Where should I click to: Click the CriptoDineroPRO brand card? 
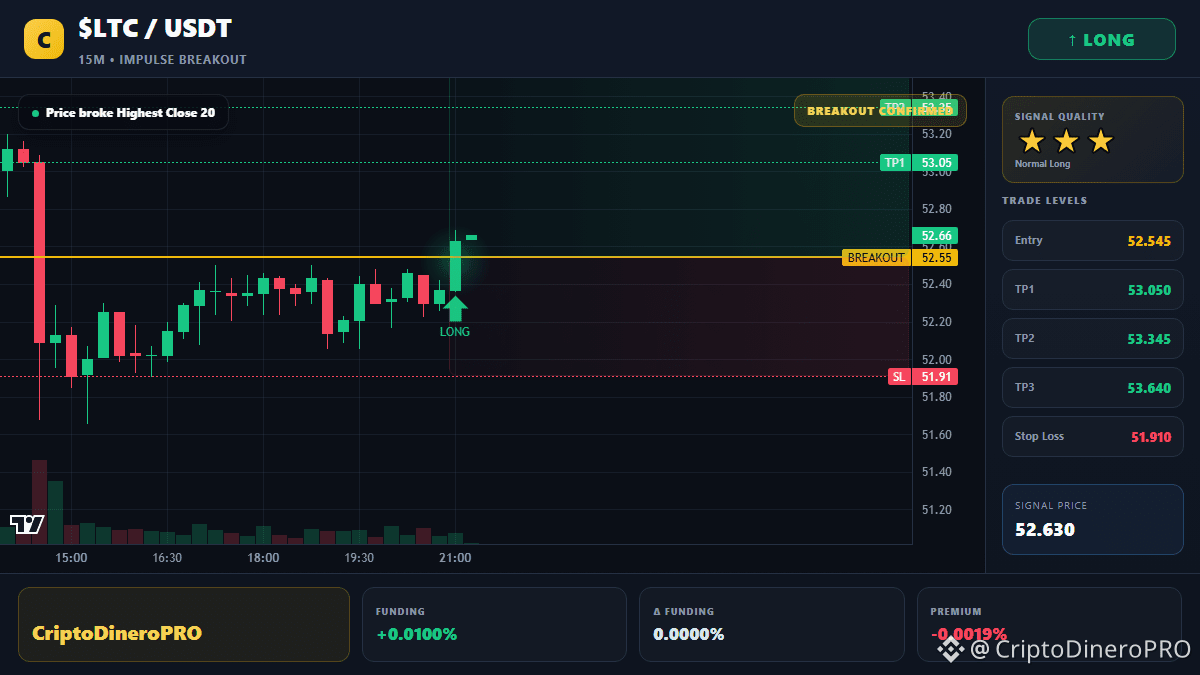pos(184,624)
